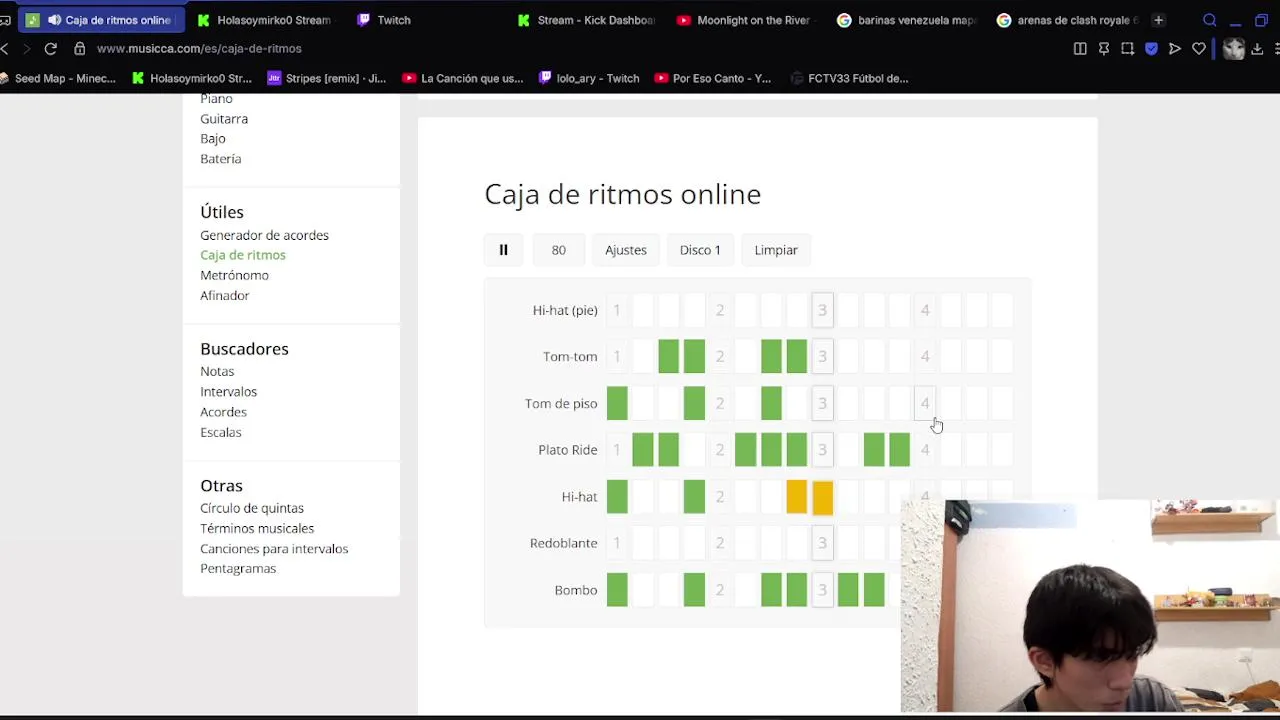This screenshot has height=720, width=1280.
Task: Disable the first green step in Tom de piso row
Action: coord(617,403)
